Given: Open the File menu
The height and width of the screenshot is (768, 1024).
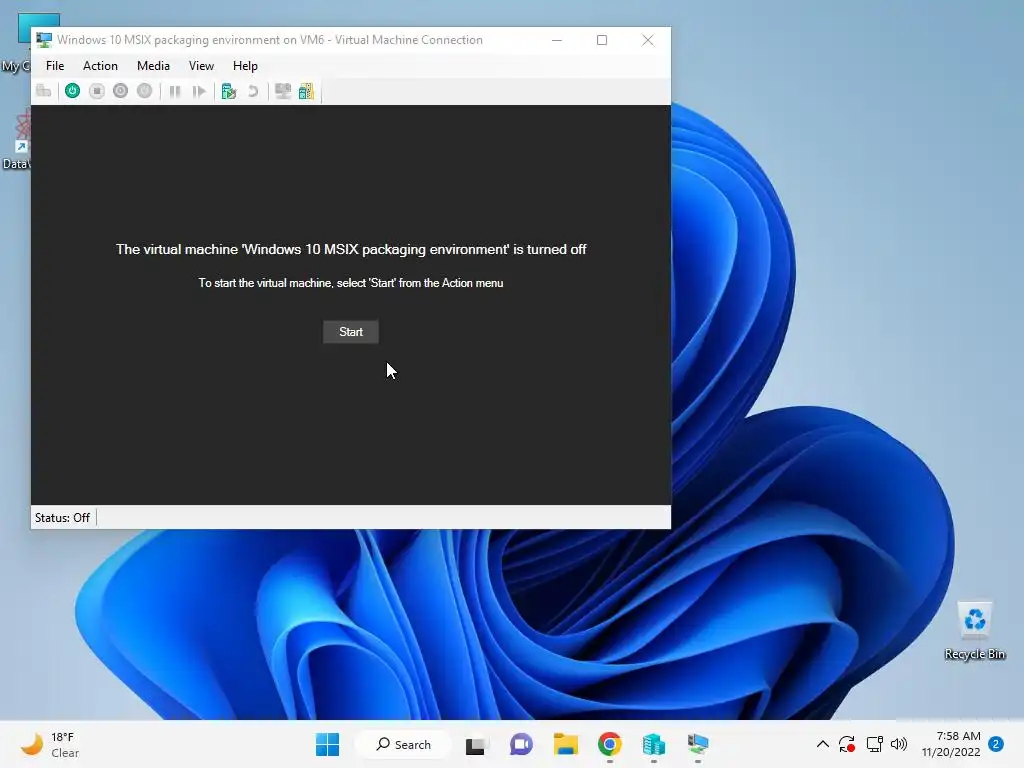Looking at the screenshot, I should pyautogui.click(x=55, y=66).
